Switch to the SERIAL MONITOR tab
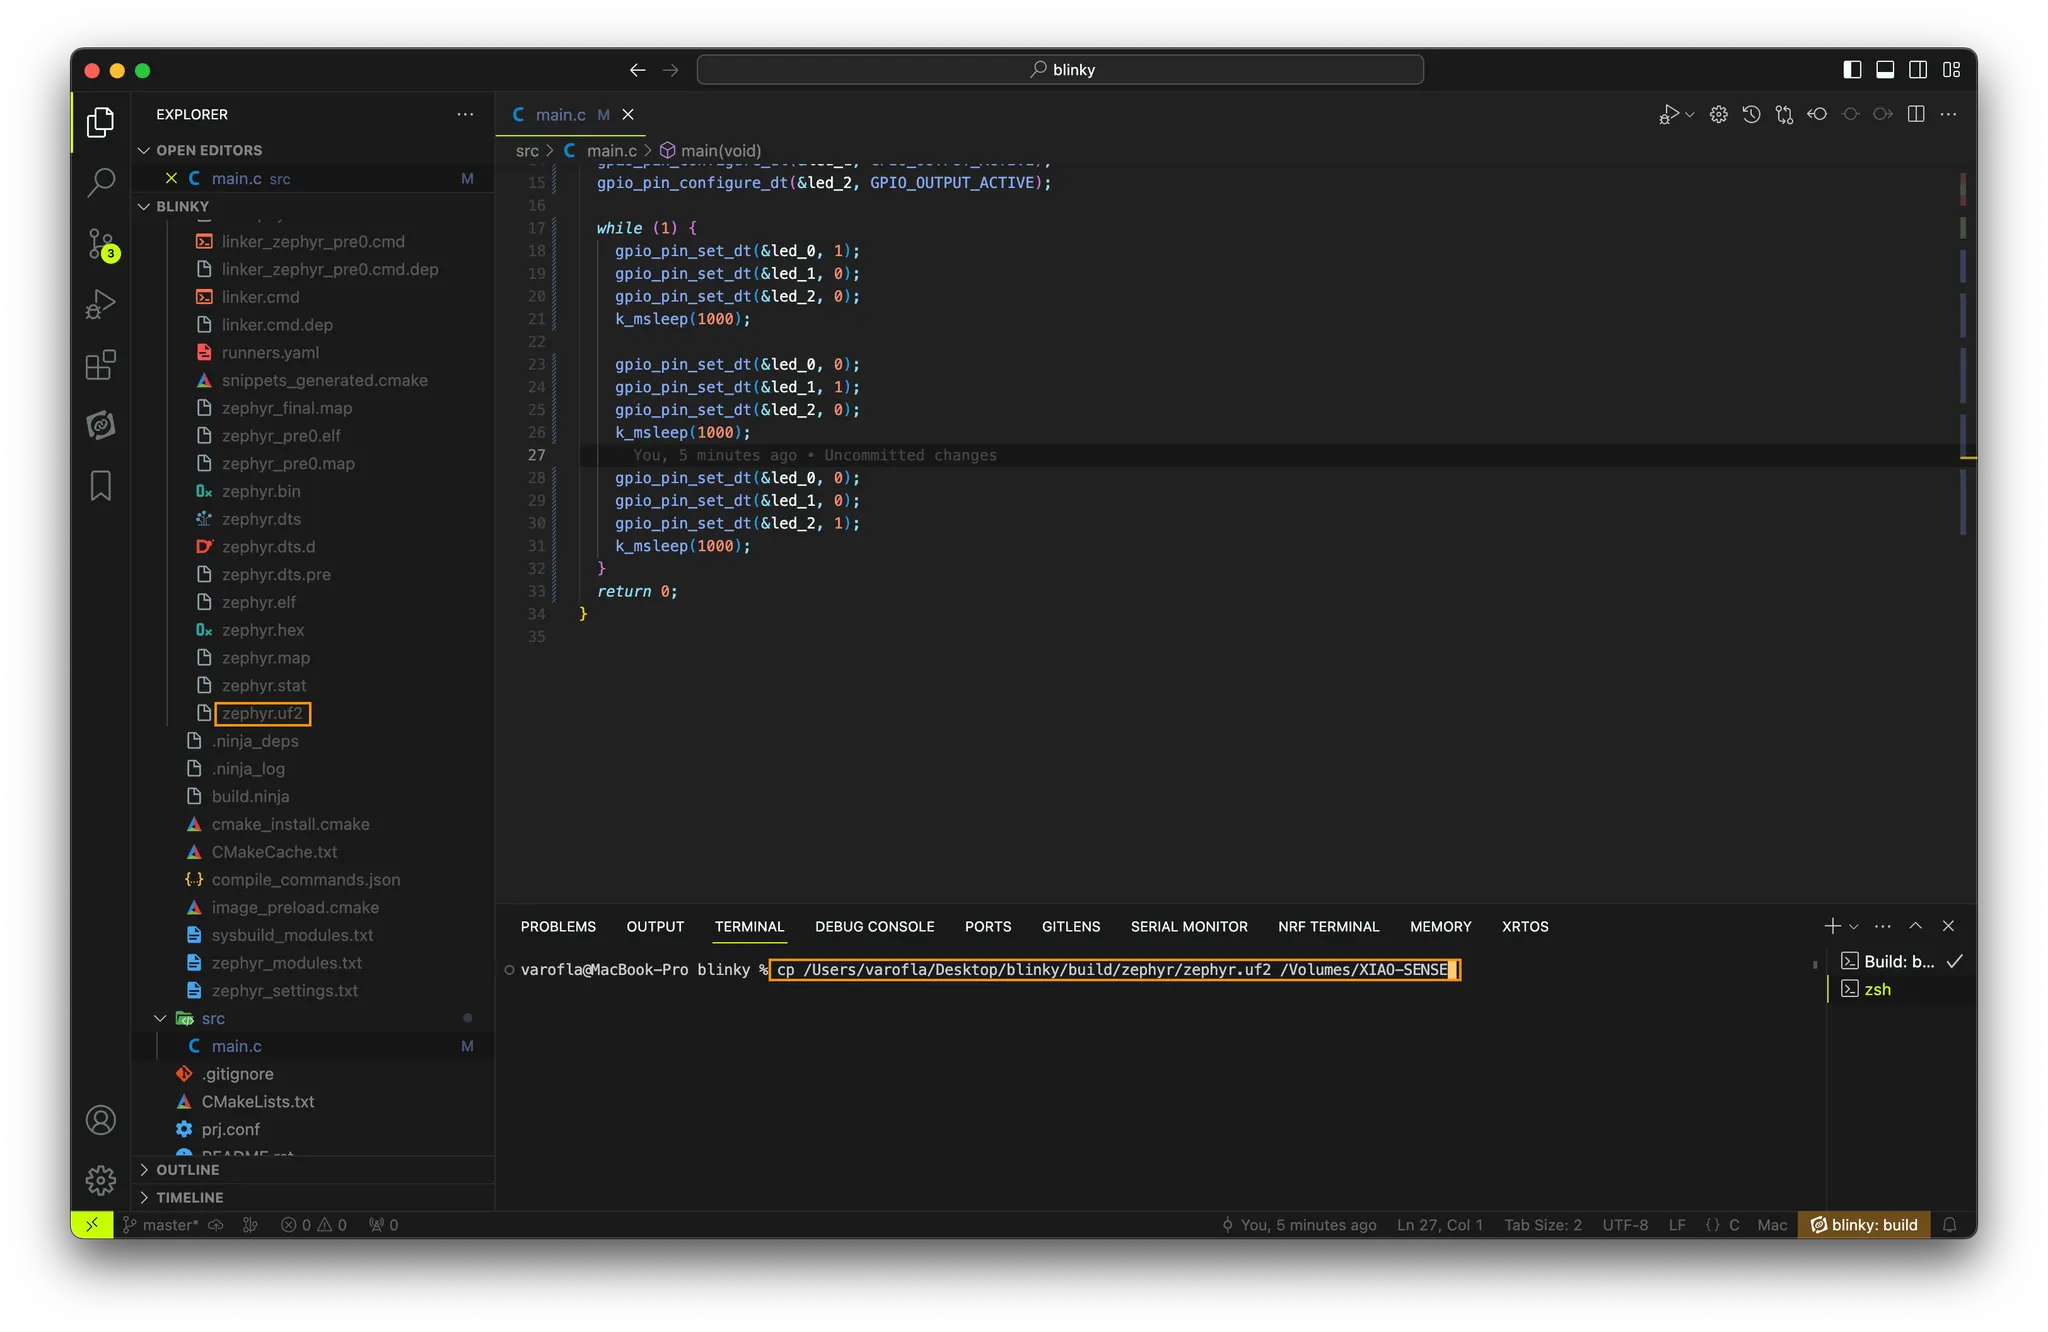2048x1332 pixels. (1188, 926)
